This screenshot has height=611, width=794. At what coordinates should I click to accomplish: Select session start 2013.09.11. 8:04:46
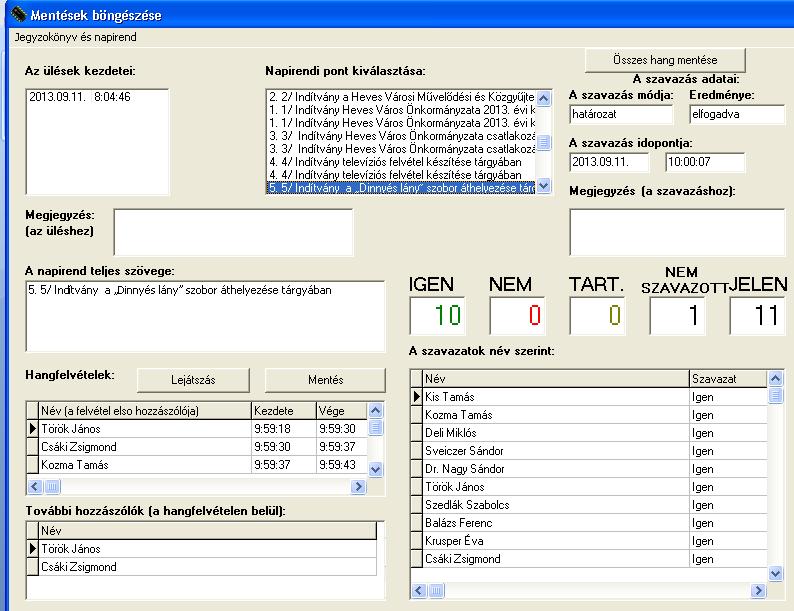(80, 97)
